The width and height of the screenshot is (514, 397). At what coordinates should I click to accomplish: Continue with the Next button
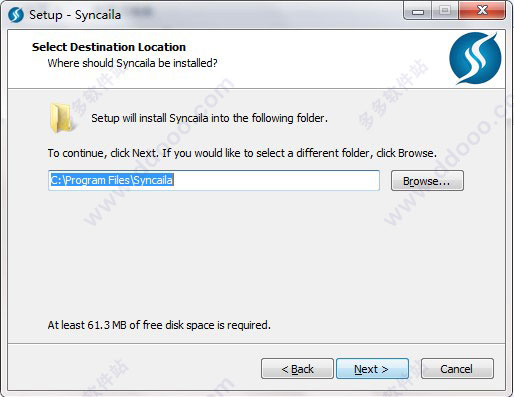point(372,369)
